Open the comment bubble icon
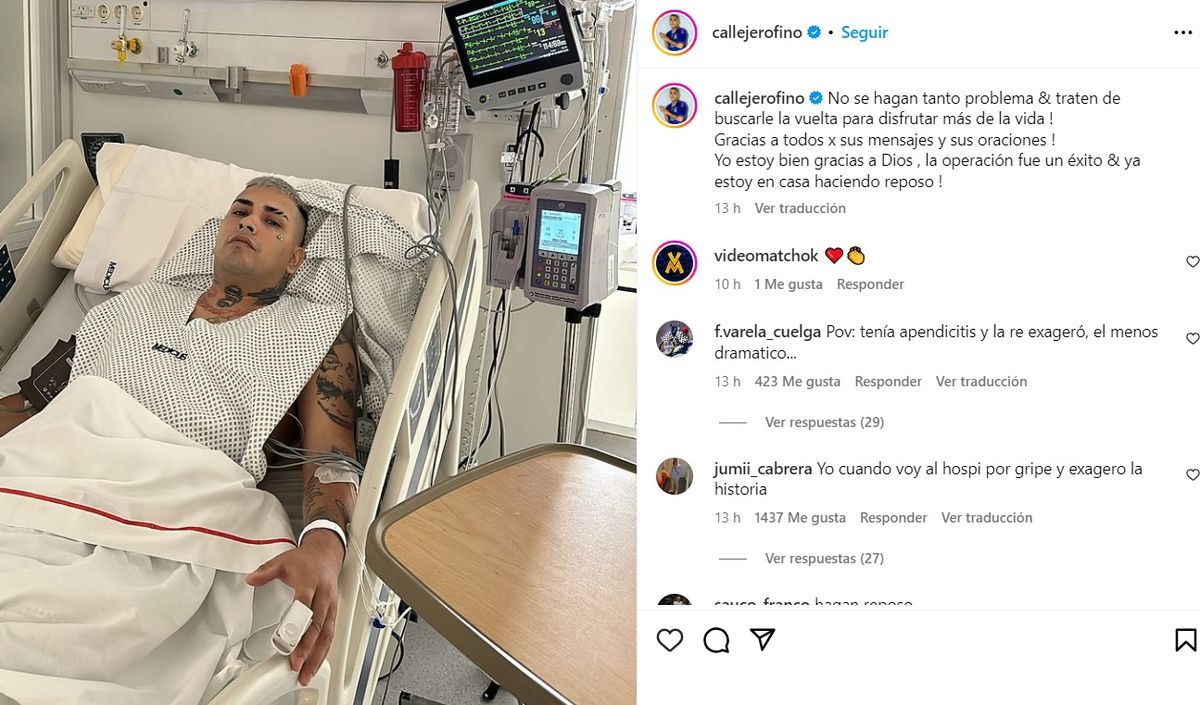 pos(716,640)
